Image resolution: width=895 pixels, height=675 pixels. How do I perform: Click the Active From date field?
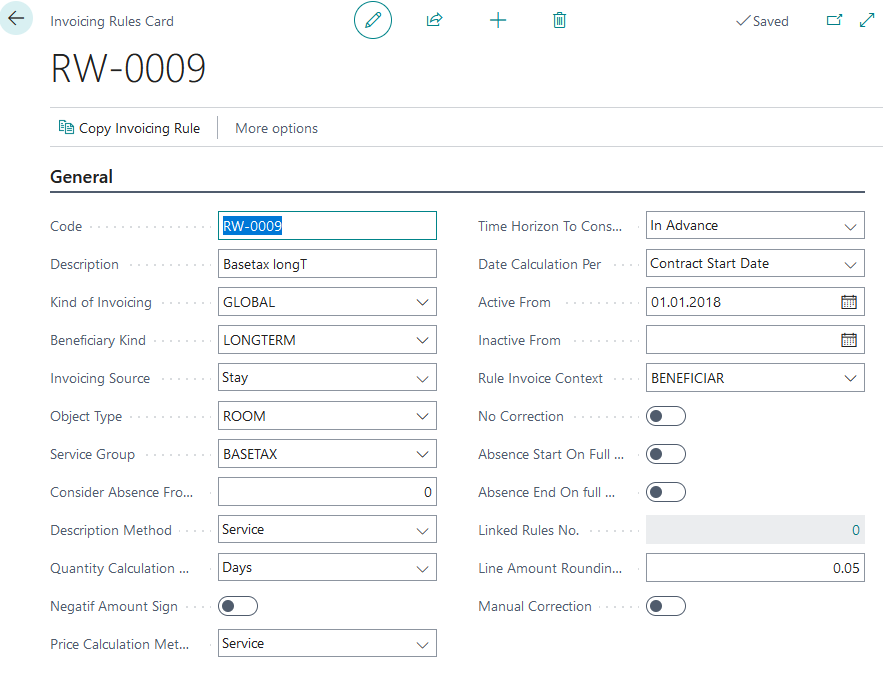pyautogui.click(x=755, y=302)
